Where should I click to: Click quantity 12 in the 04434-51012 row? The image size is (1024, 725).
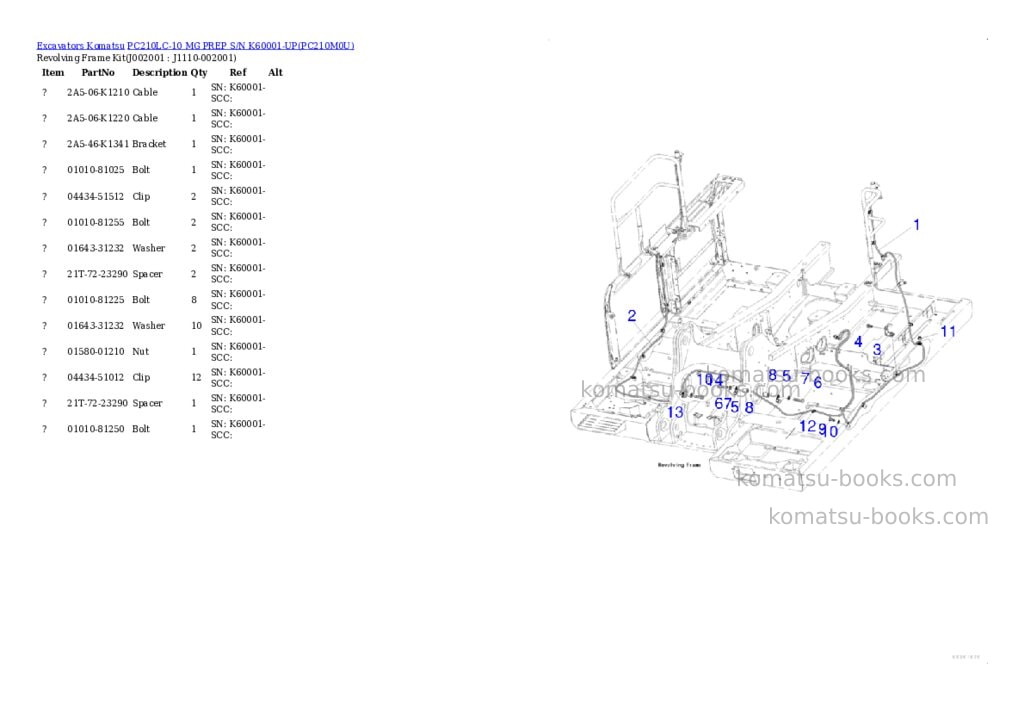click(197, 378)
